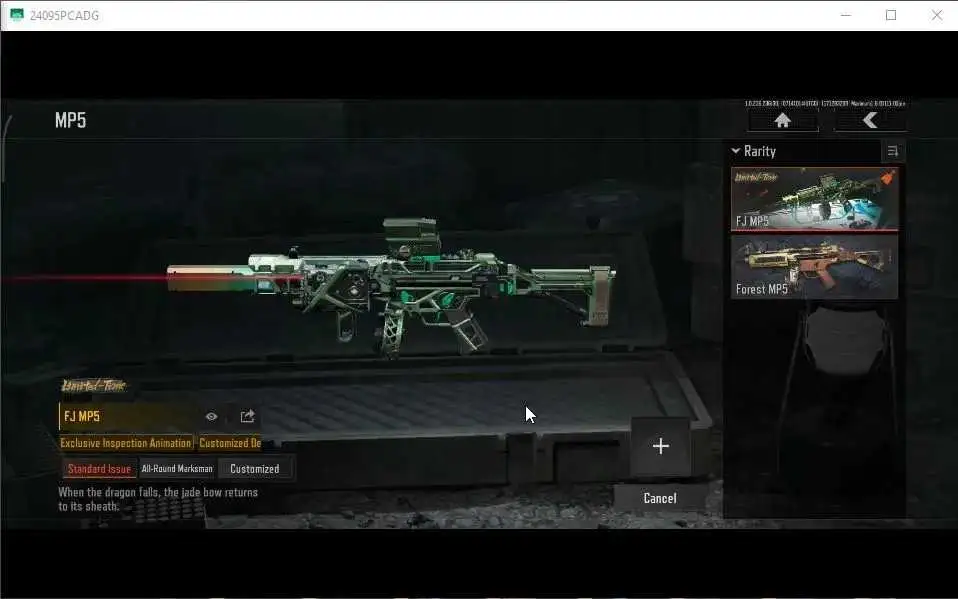Click the plus add button
This screenshot has width=958, height=599.
(x=660, y=446)
